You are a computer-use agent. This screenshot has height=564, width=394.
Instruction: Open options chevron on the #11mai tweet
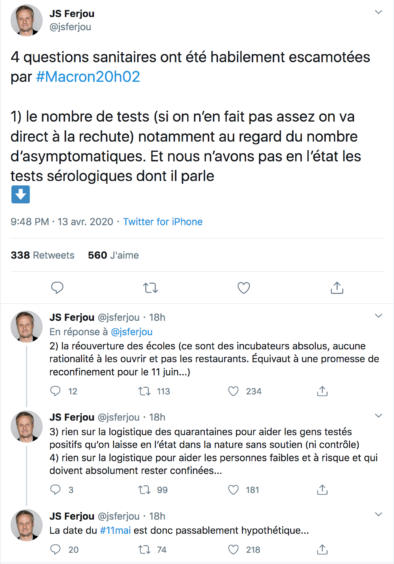click(x=378, y=514)
